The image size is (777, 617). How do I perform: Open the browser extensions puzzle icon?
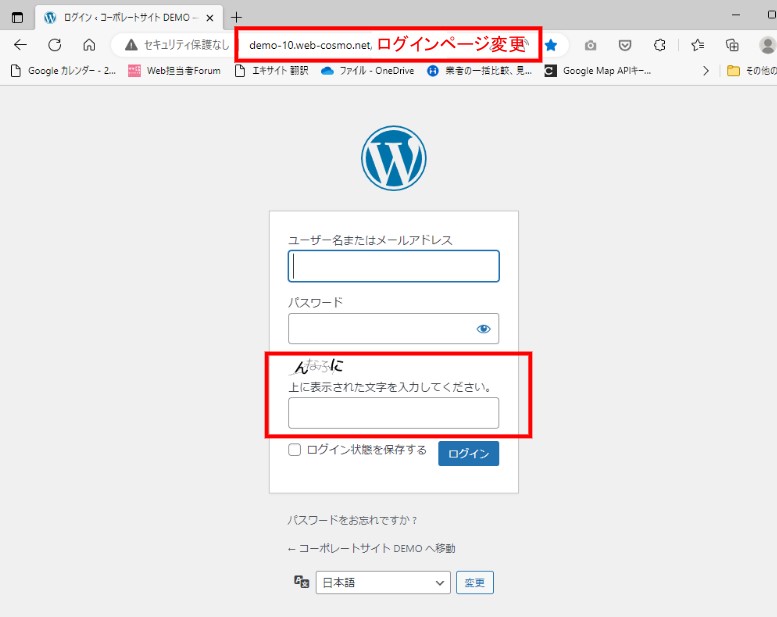659,45
